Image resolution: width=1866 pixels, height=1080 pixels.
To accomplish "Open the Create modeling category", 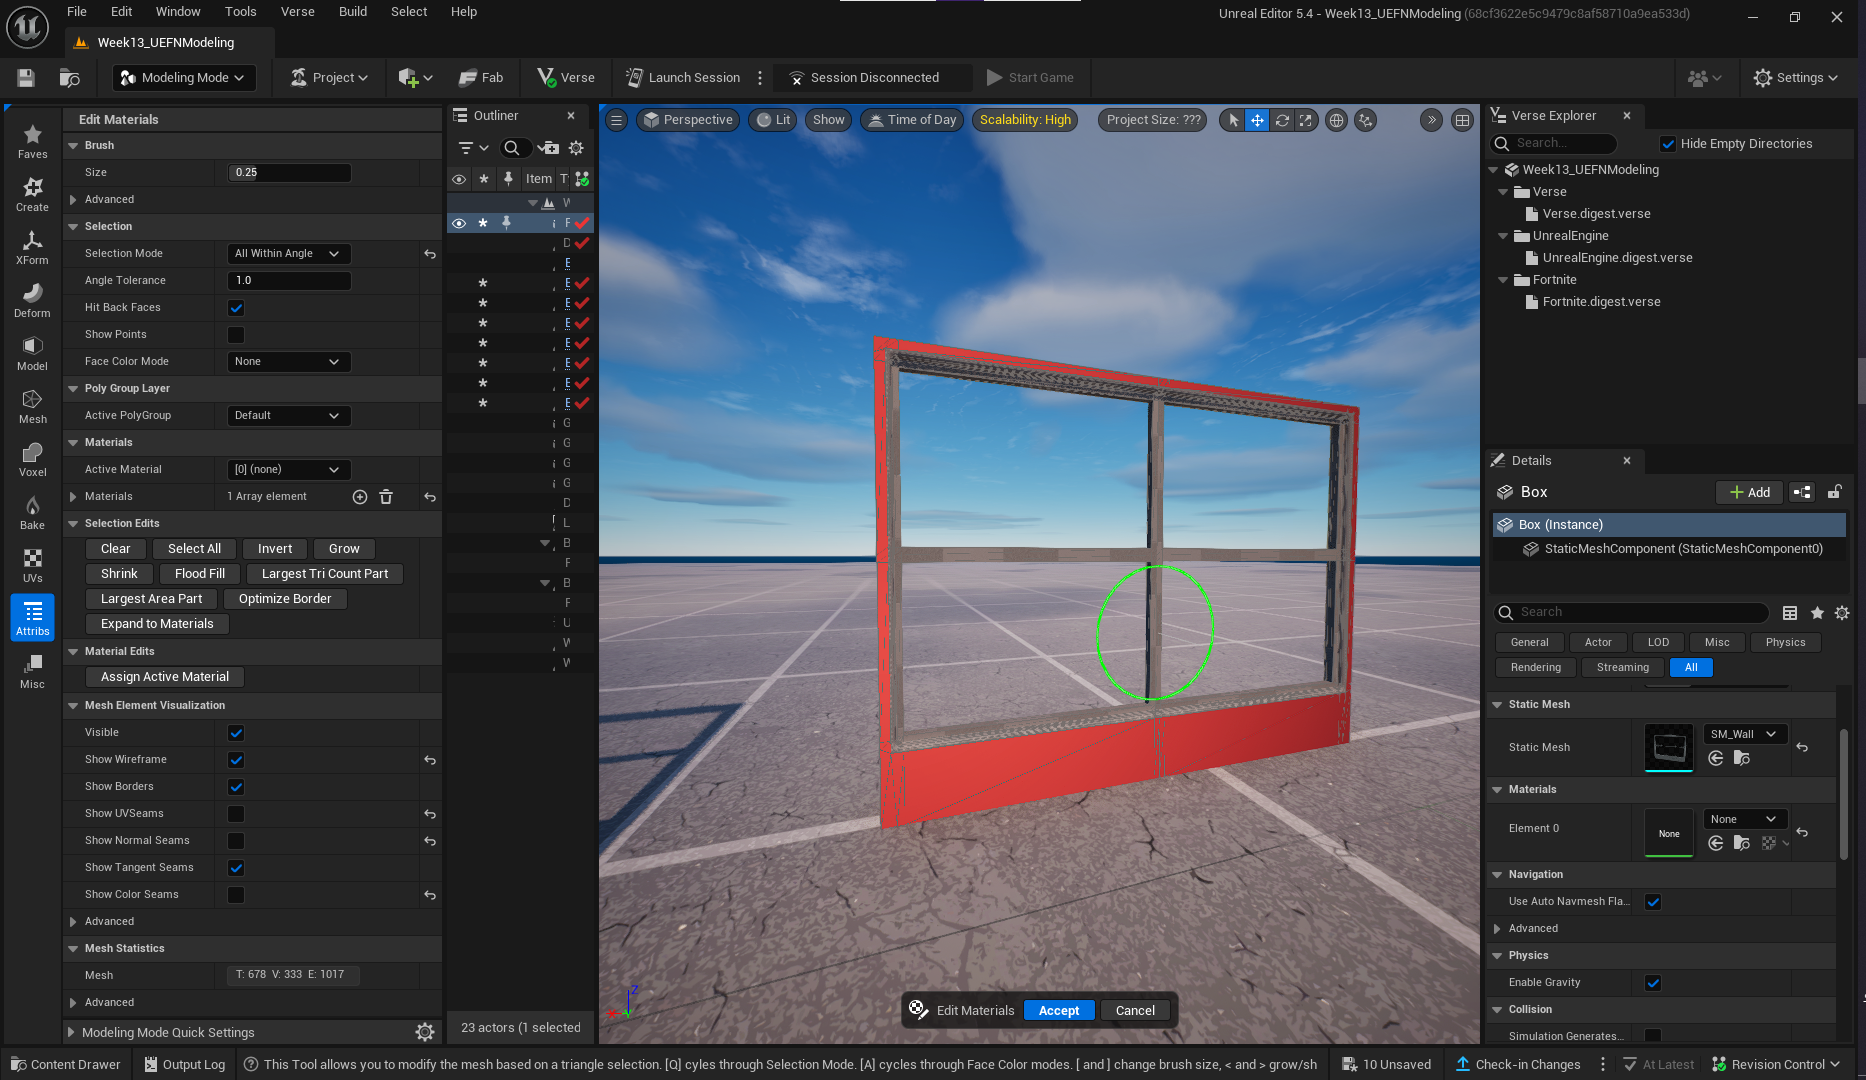I will tap(32, 194).
